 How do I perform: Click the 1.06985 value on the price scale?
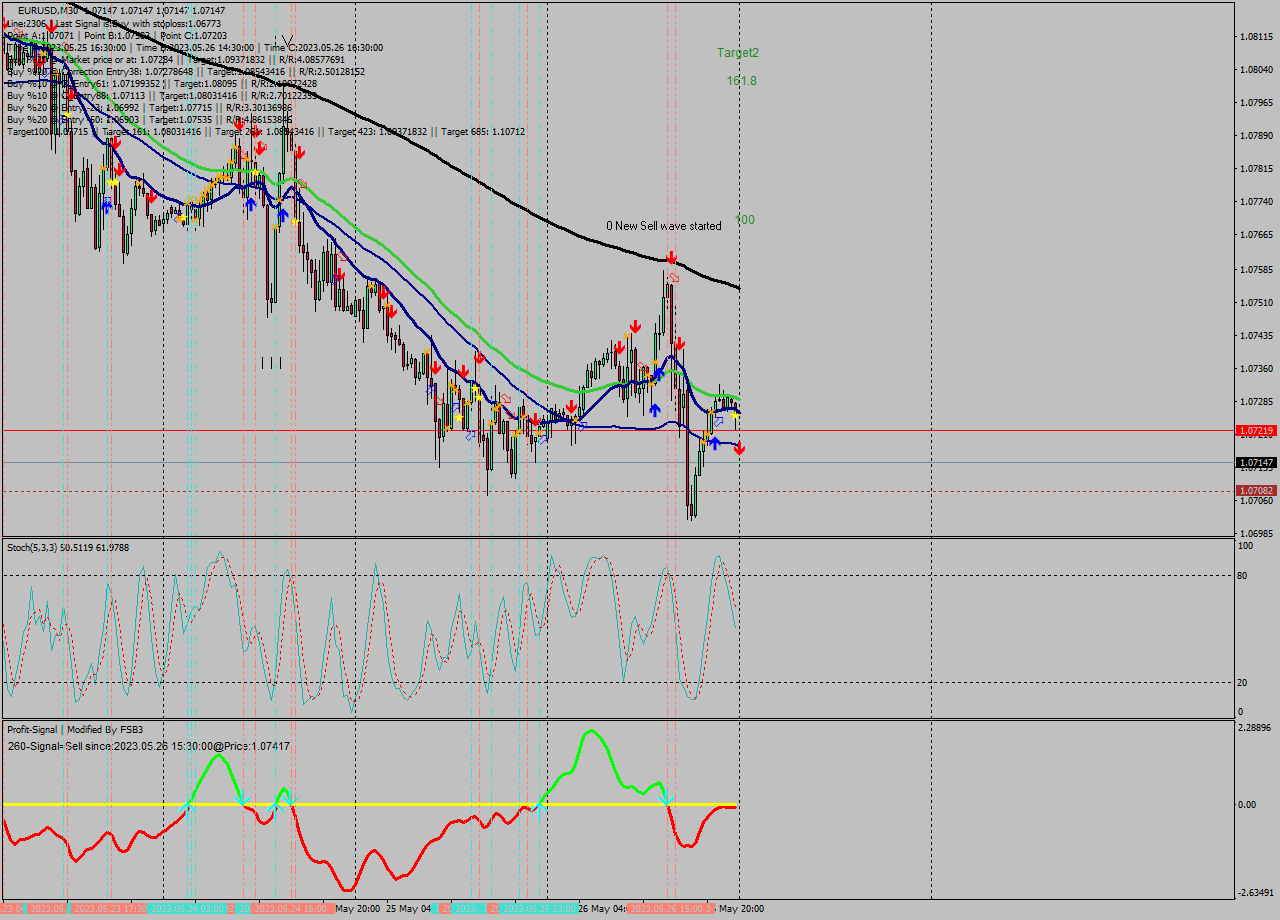(1257, 534)
